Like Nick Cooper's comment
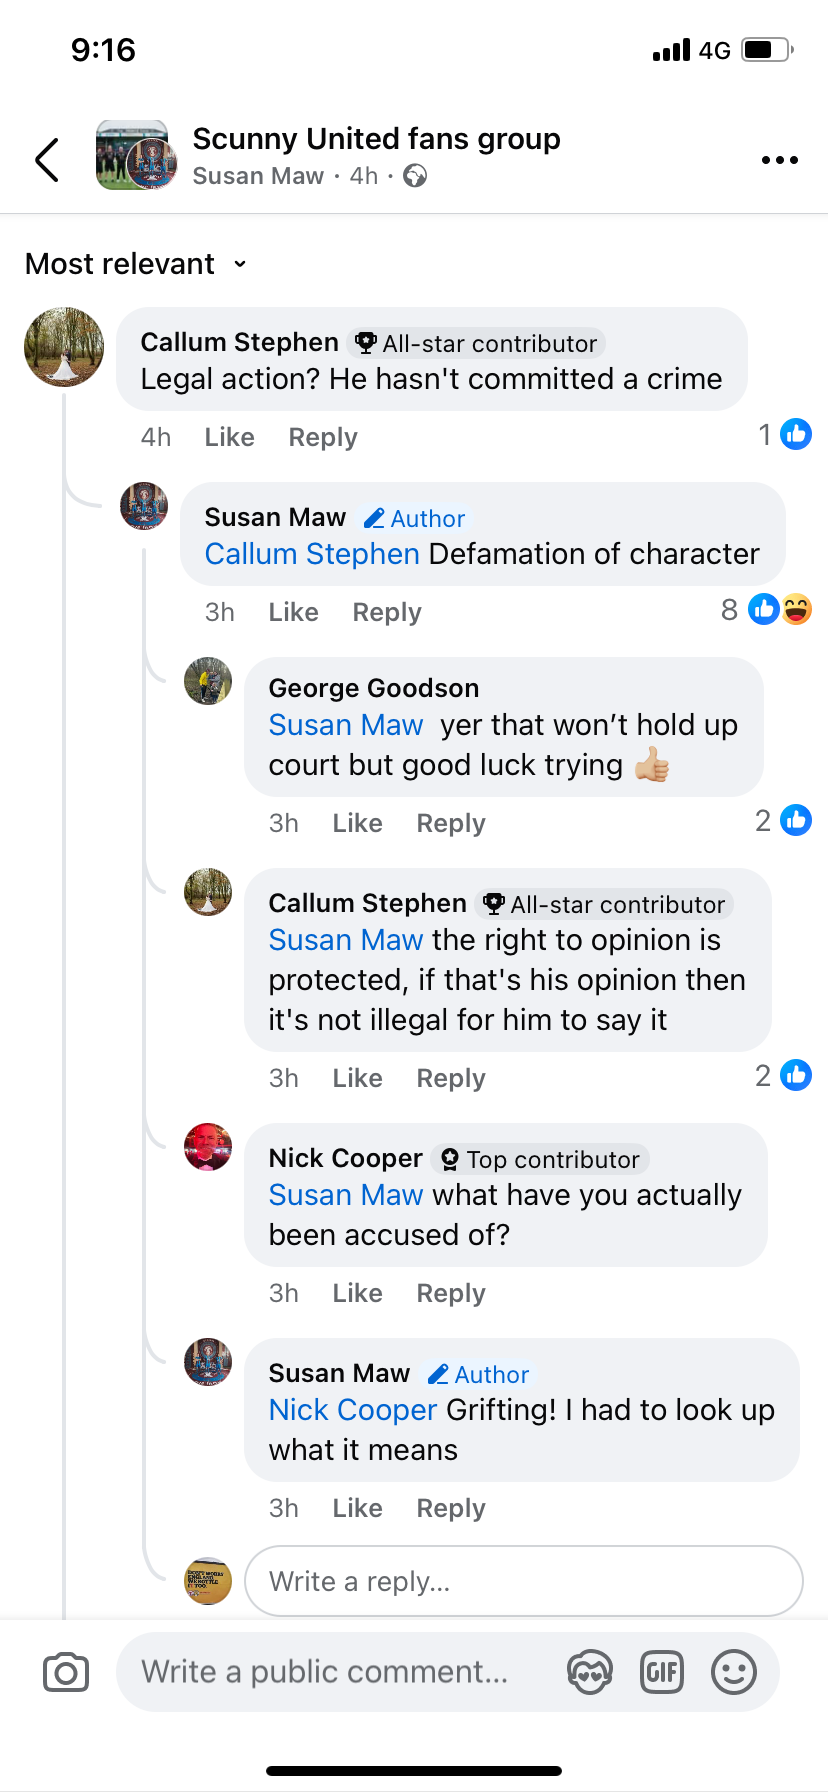The image size is (828, 1792). click(x=357, y=1293)
